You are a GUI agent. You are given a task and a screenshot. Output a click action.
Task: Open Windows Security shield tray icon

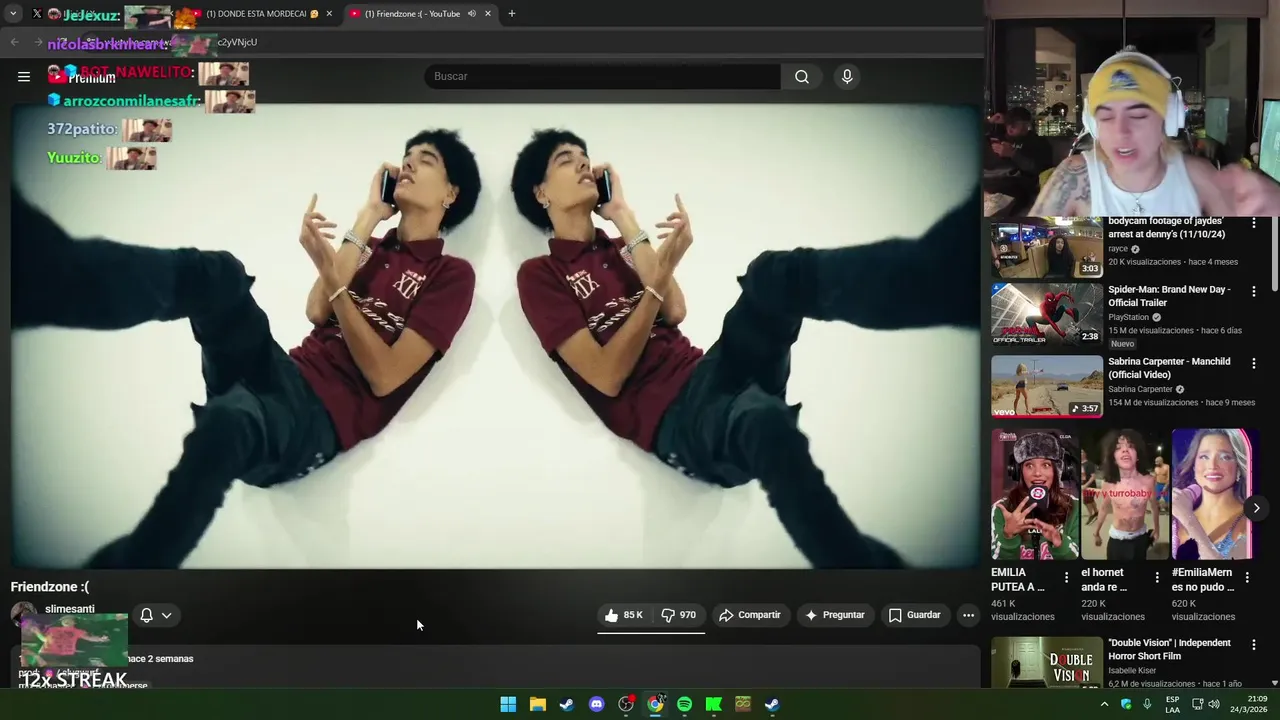point(1126,704)
